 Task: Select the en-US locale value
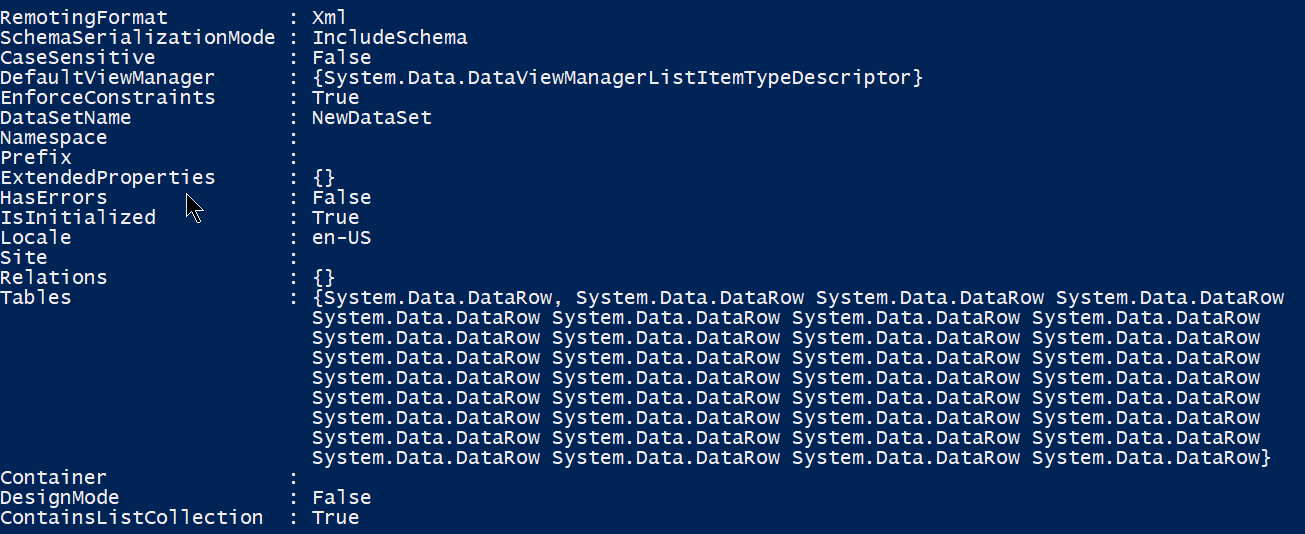point(341,238)
